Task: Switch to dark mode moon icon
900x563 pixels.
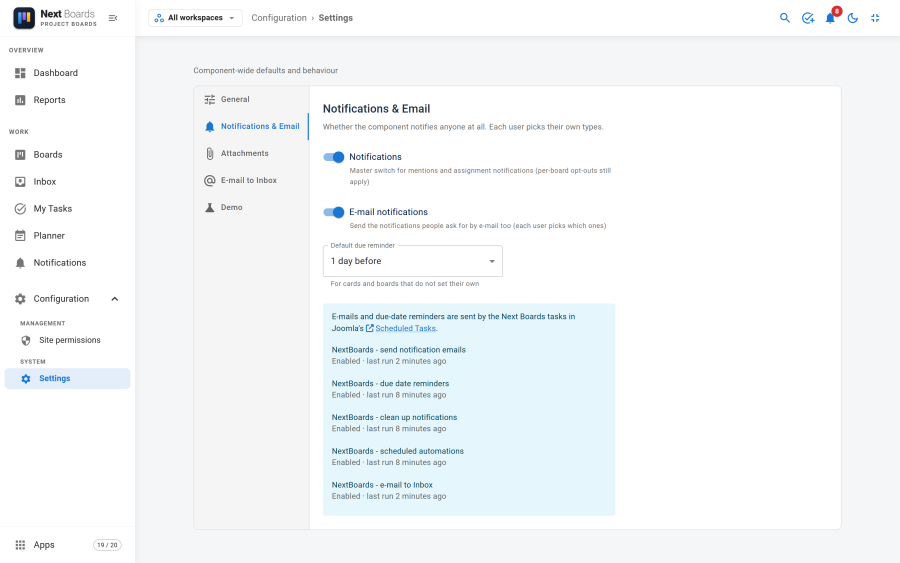Action: pyautogui.click(x=852, y=18)
